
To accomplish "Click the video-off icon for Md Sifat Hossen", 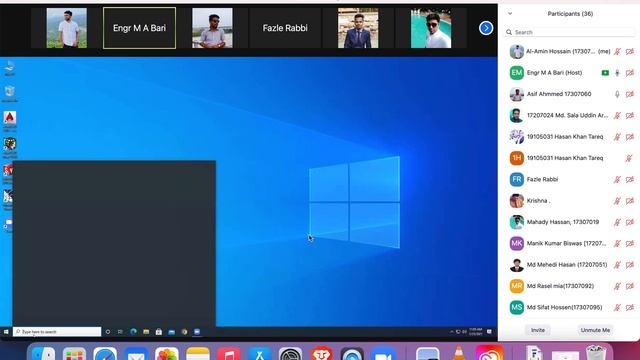I will click(x=630, y=307).
